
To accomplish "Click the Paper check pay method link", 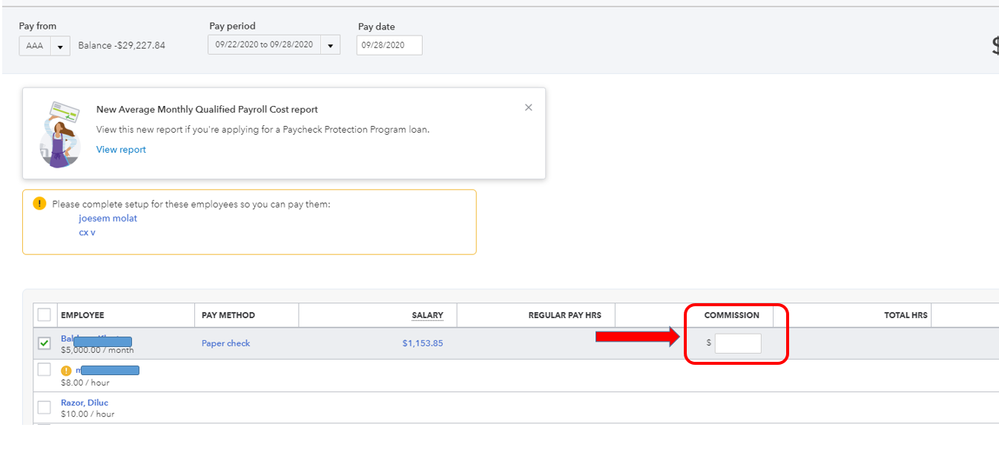I will coord(226,343).
